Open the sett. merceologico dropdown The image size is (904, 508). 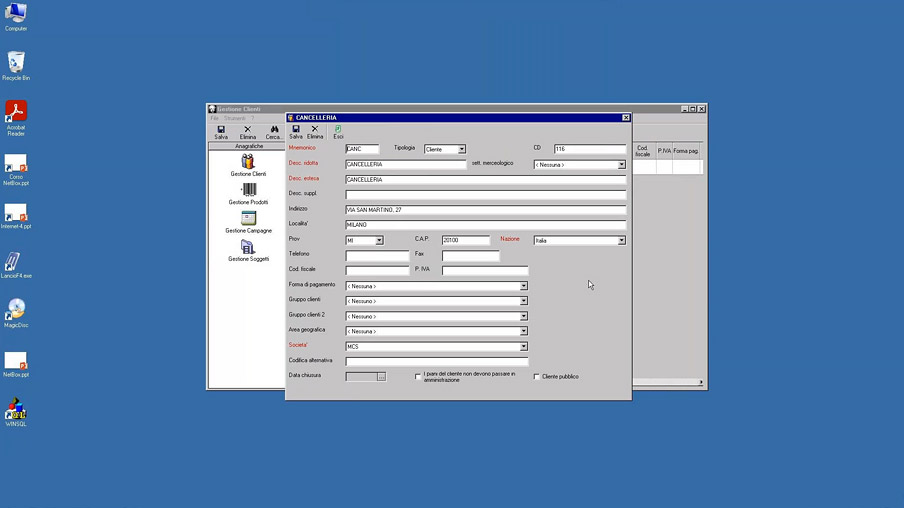pos(622,165)
